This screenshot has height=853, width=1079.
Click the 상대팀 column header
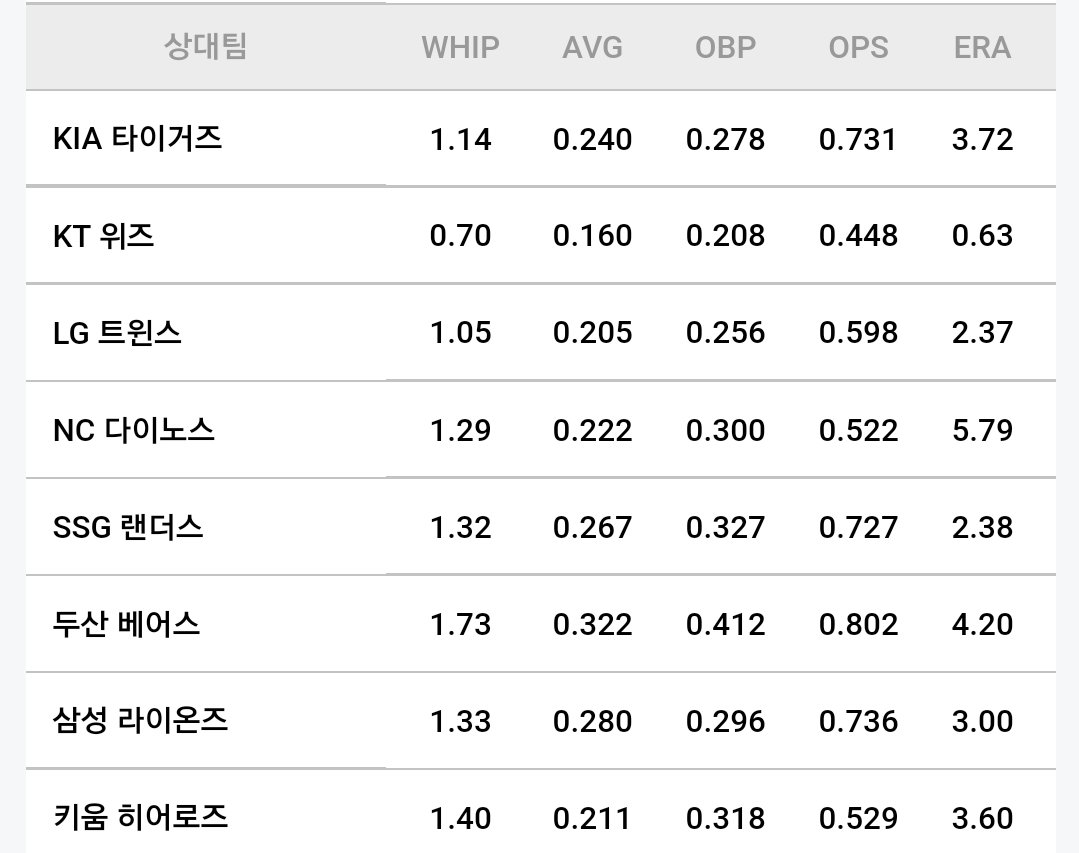[x=206, y=47]
